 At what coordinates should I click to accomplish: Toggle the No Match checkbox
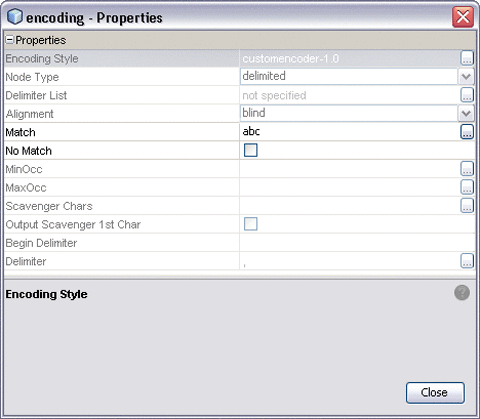coord(251,150)
